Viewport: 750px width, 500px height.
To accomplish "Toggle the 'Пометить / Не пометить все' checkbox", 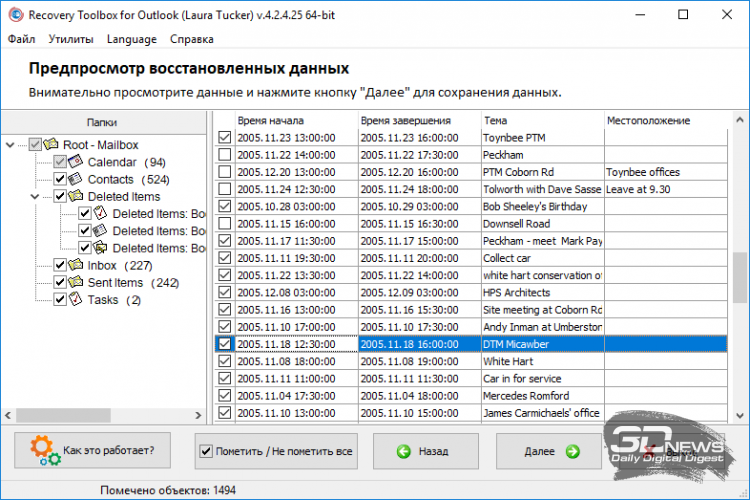I will point(206,451).
